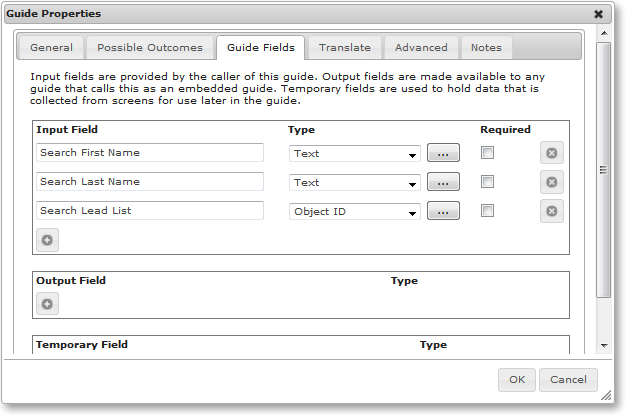Image resolution: width=626 pixels, height=415 pixels.
Task: Add a new output field row
Action: click(x=48, y=304)
